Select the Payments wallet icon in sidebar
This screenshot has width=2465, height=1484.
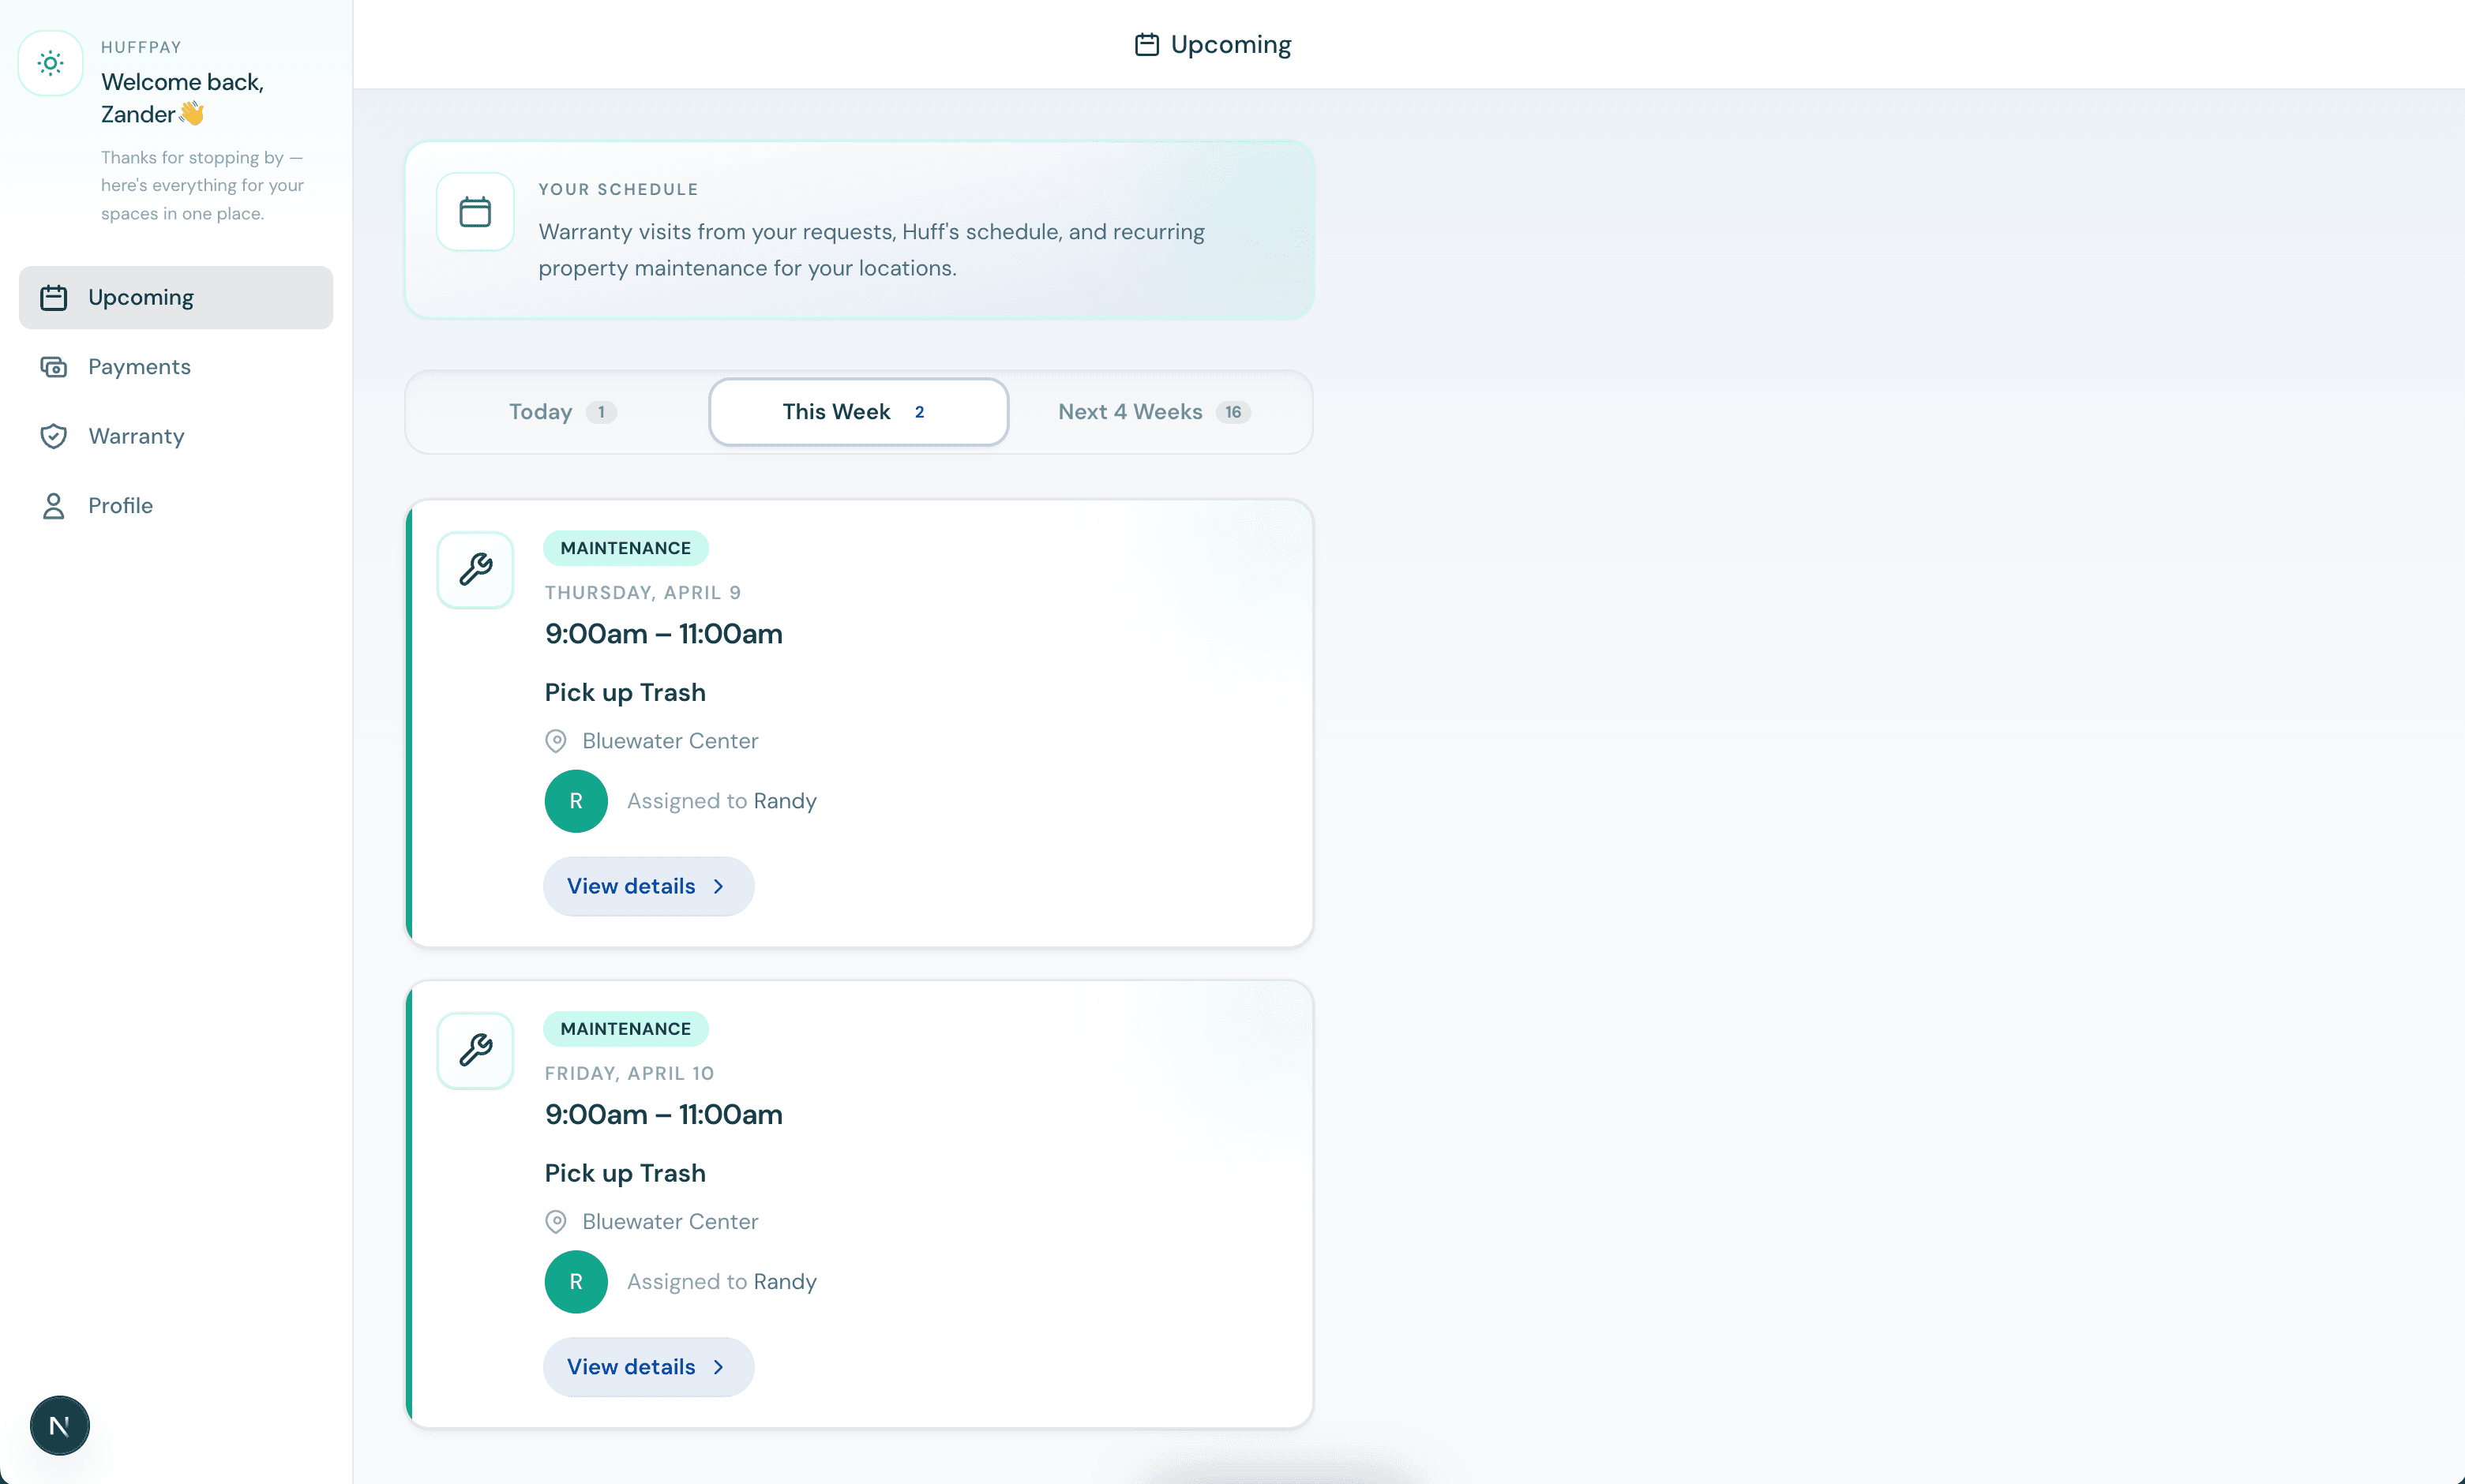click(55, 366)
